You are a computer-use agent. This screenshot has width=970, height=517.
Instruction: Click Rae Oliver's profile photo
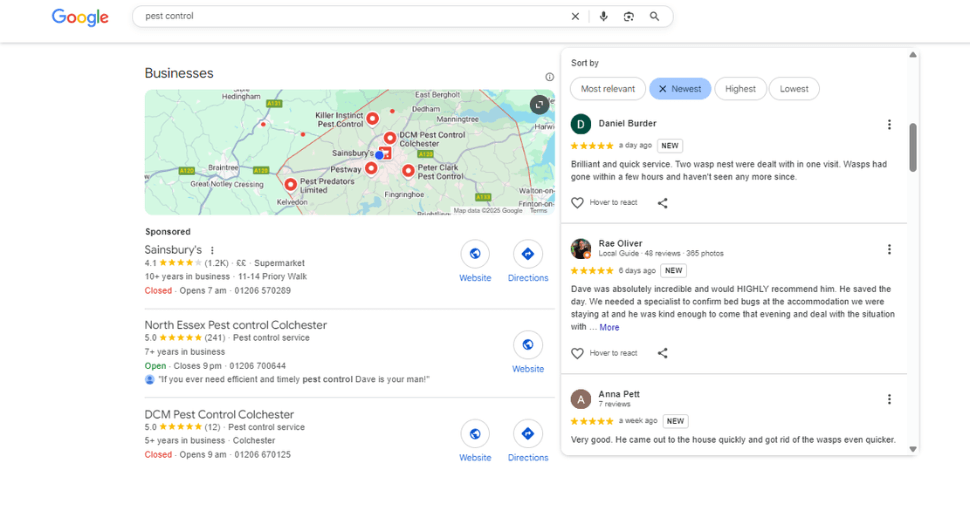[x=580, y=249]
